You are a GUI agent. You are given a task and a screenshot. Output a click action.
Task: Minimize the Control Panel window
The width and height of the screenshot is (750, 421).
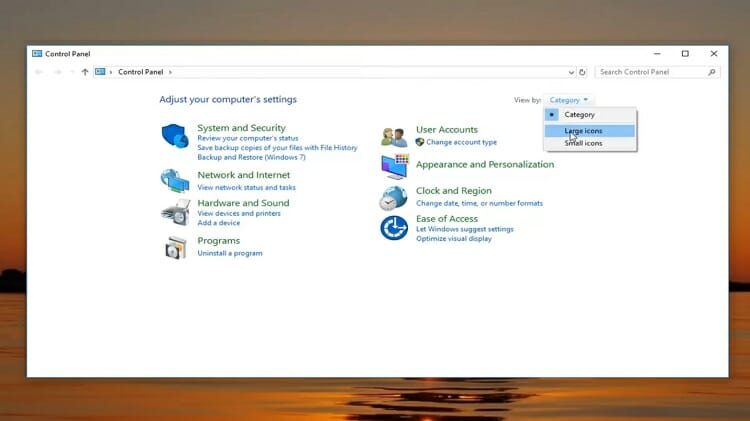[x=657, y=54]
